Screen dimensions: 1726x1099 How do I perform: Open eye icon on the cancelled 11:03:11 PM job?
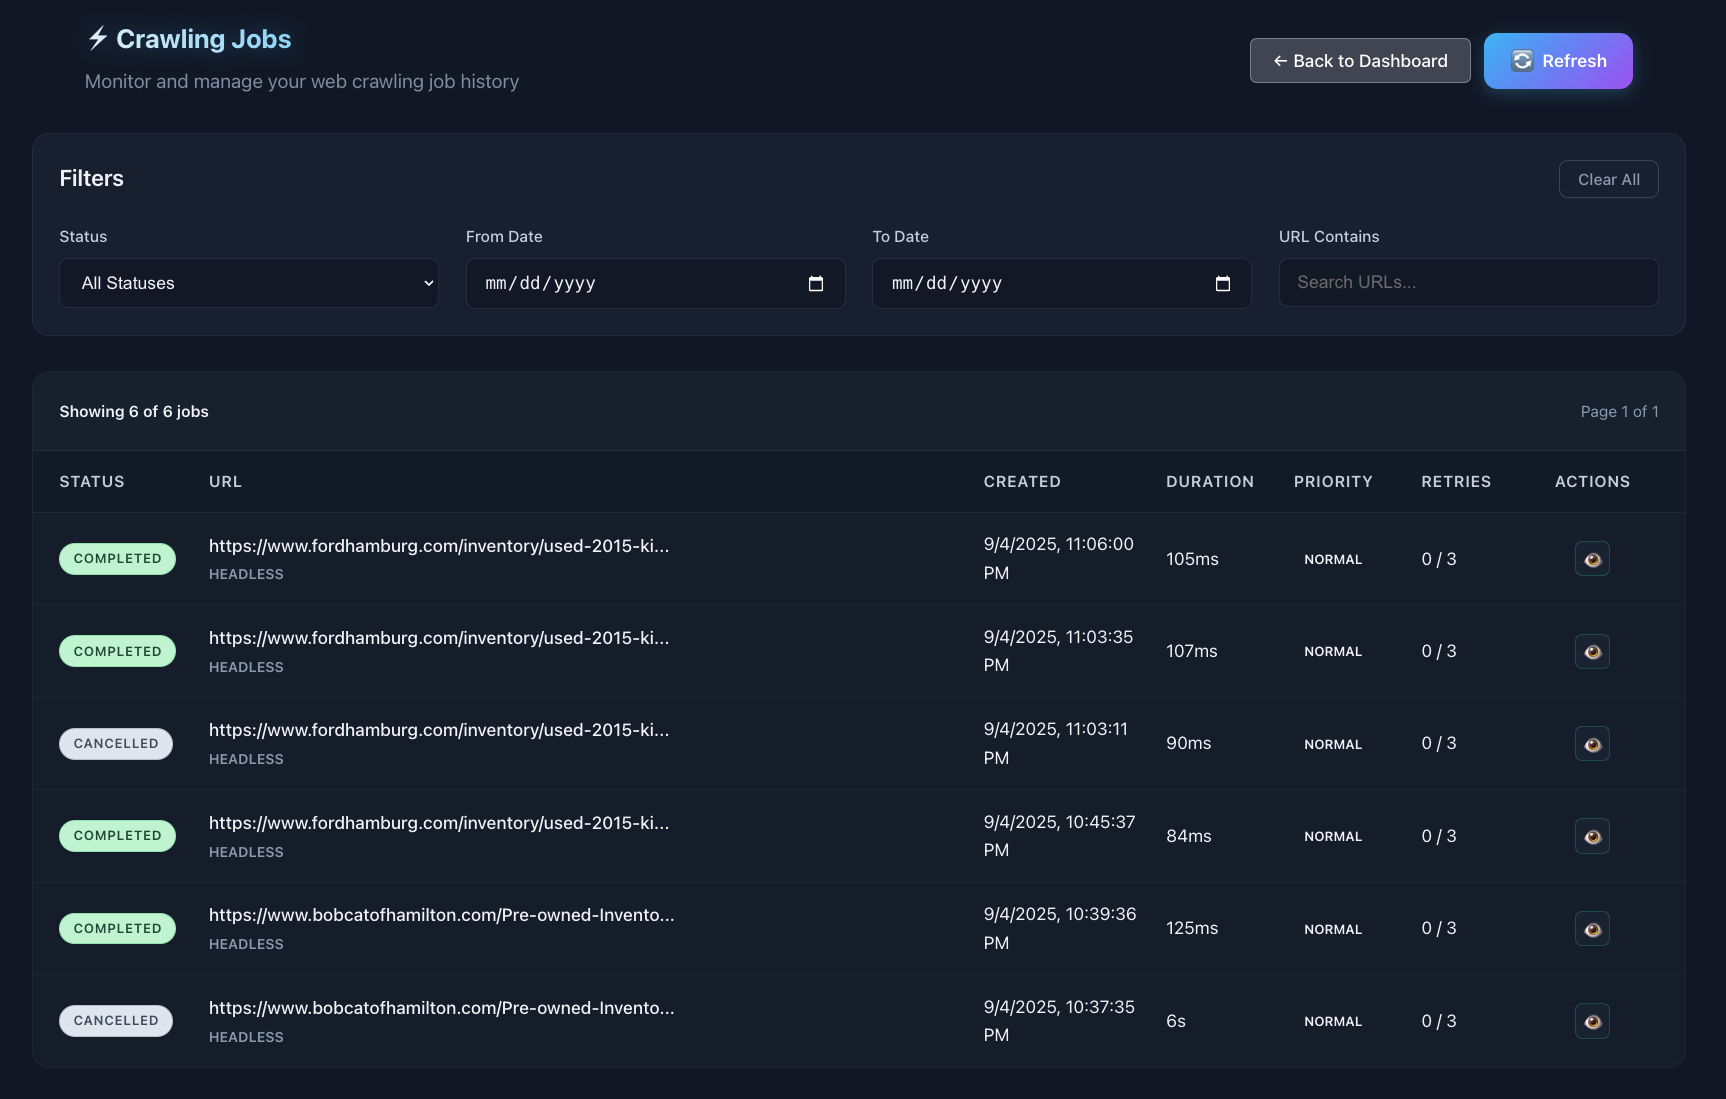point(1592,743)
